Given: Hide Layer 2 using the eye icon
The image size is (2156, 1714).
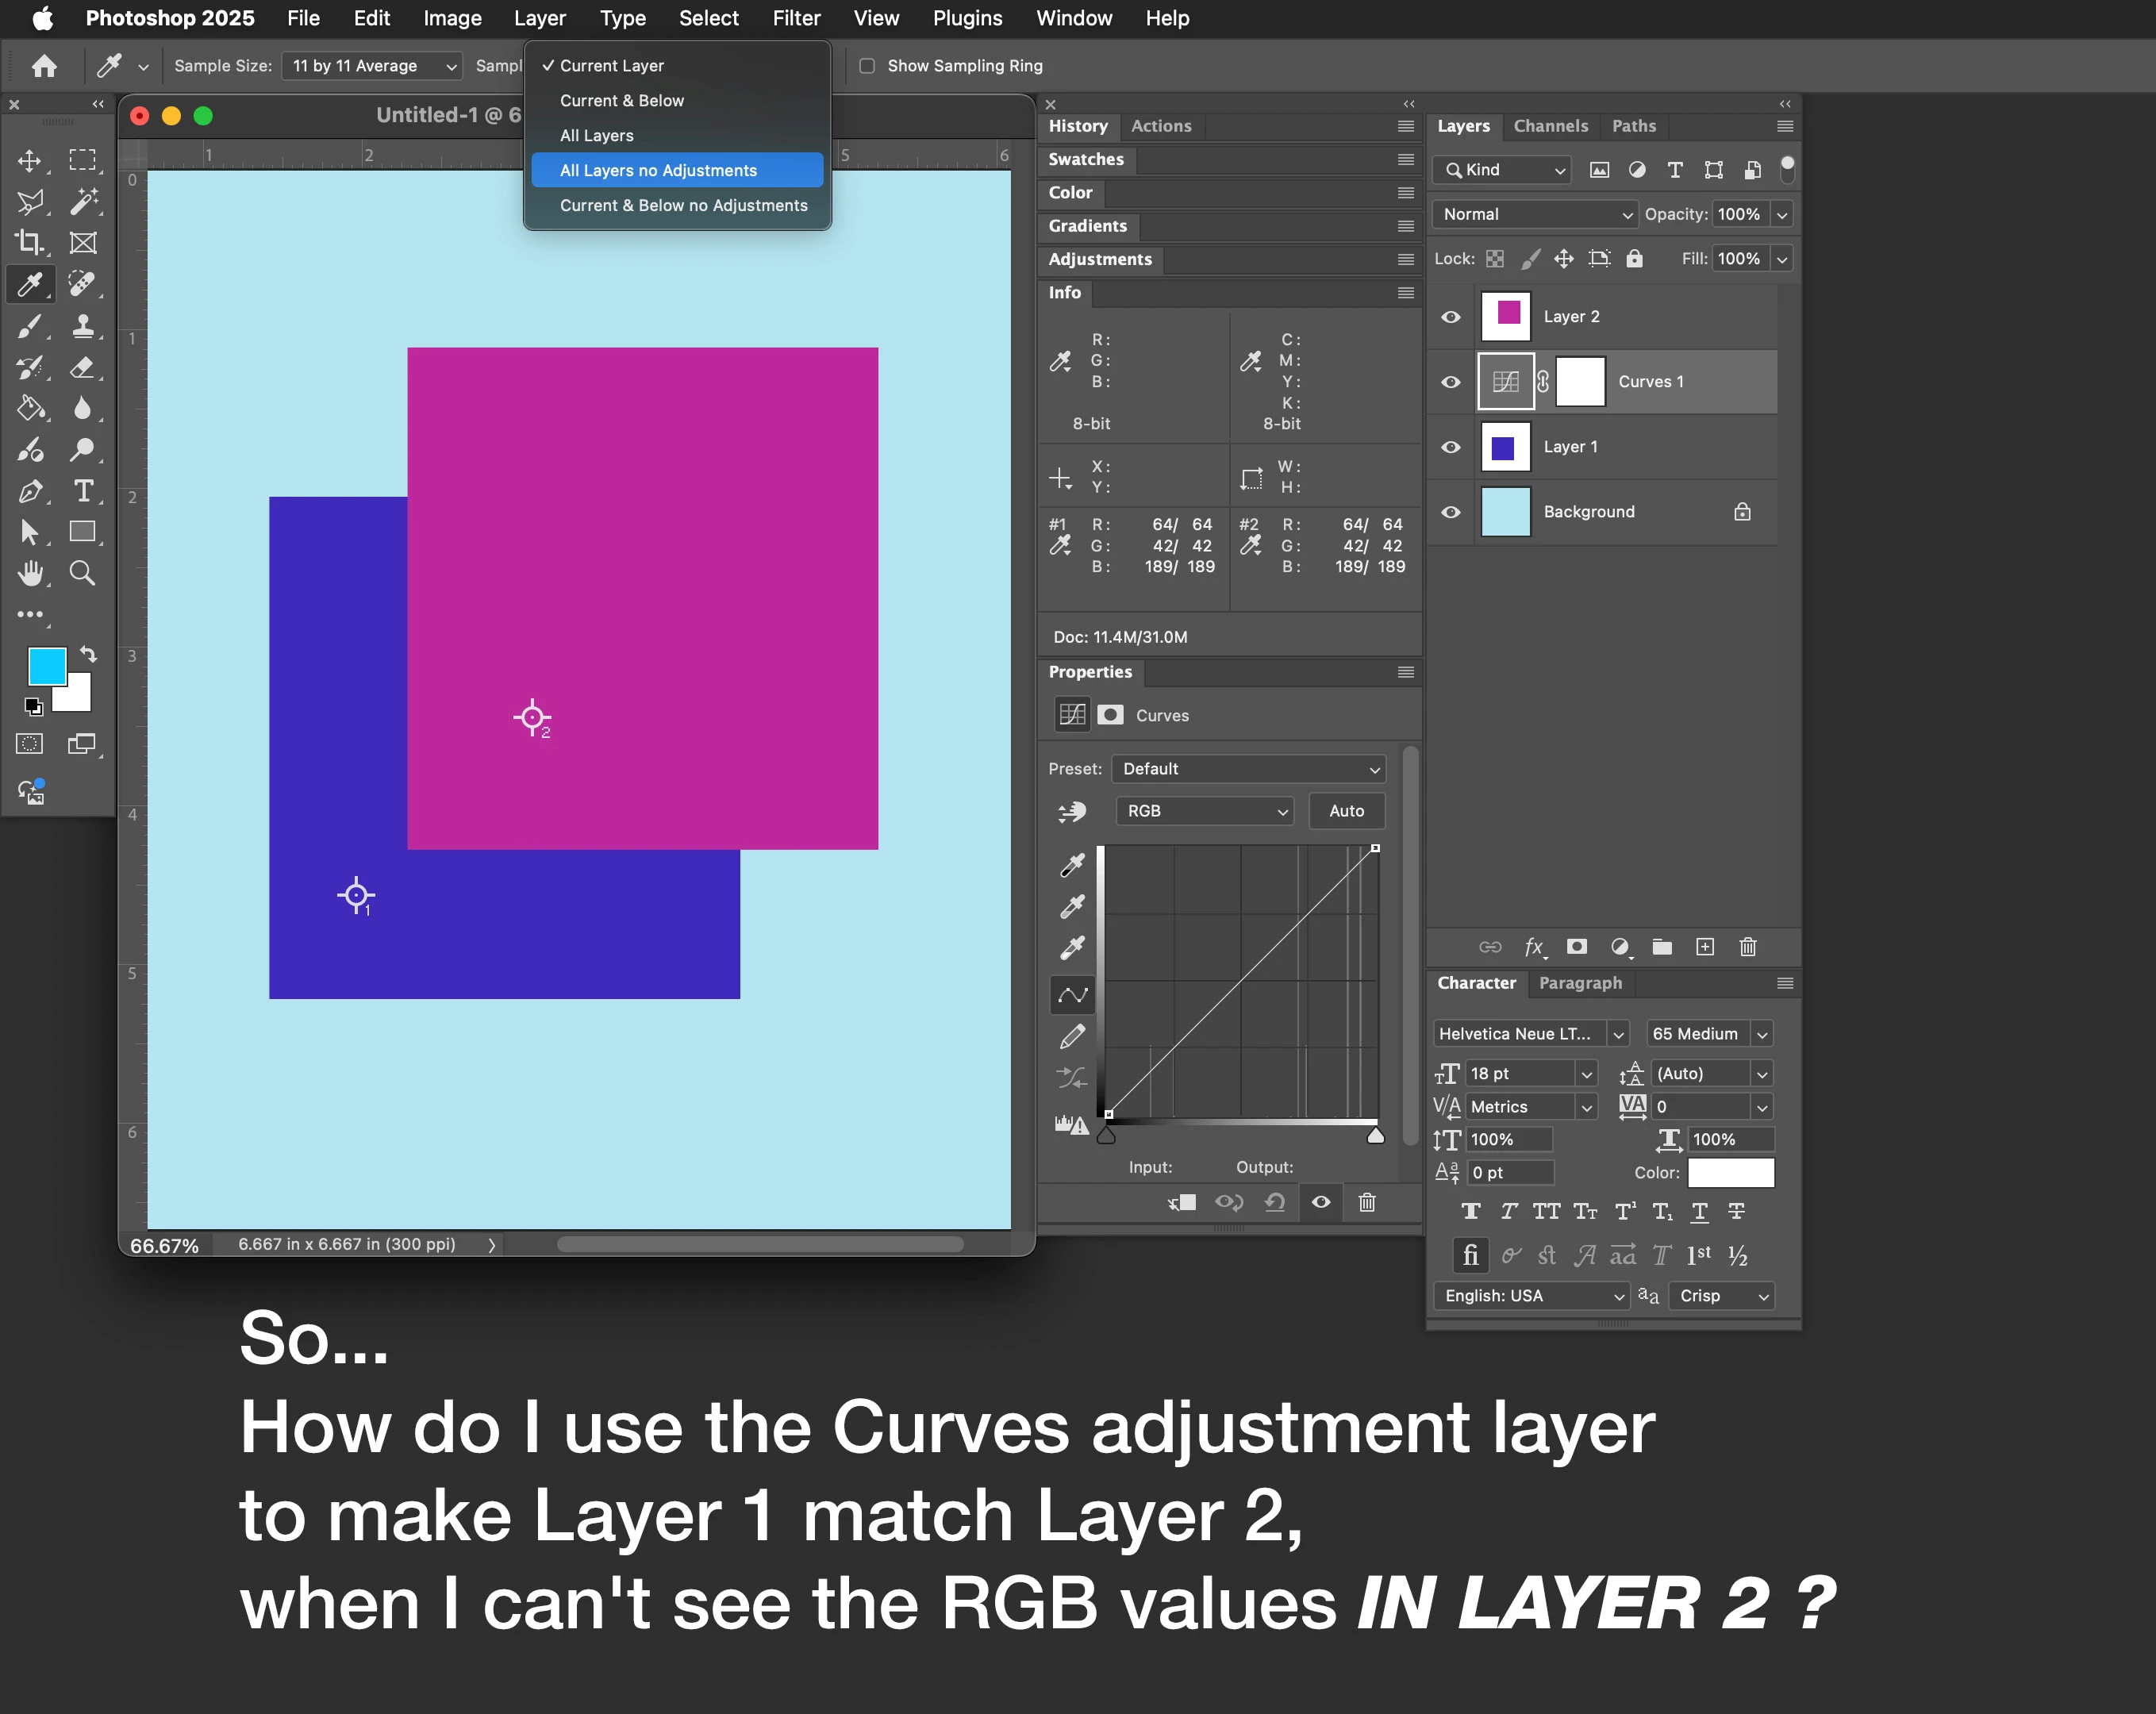Looking at the screenshot, I should coord(1450,317).
